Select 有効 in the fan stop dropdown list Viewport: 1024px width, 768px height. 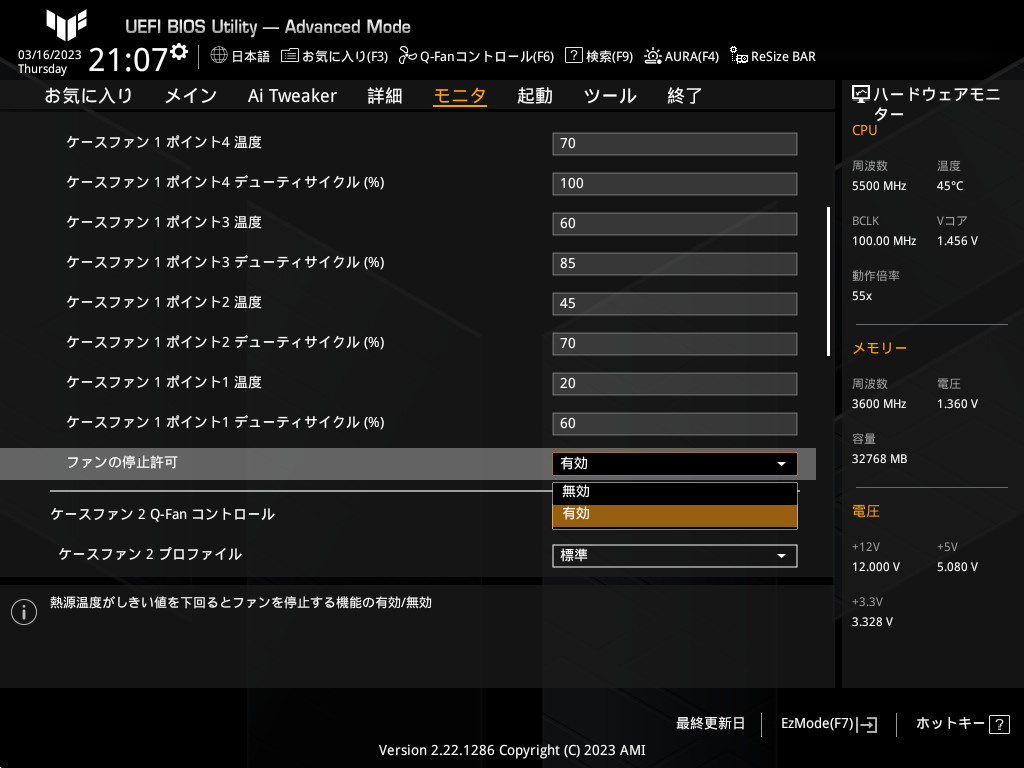pyautogui.click(x=675, y=514)
